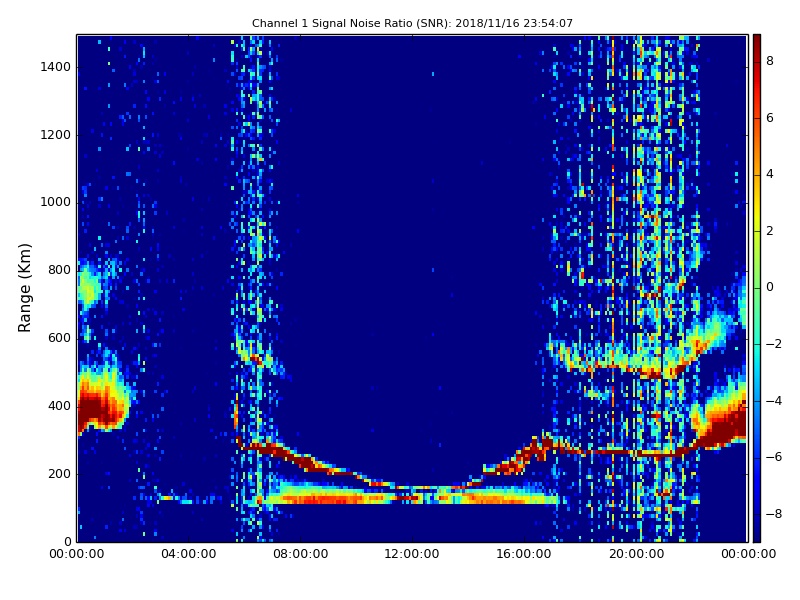Screen dimensions: 800x600
Task: Click the x-axis tick label 04:00:00
Action: [x=188, y=554]
